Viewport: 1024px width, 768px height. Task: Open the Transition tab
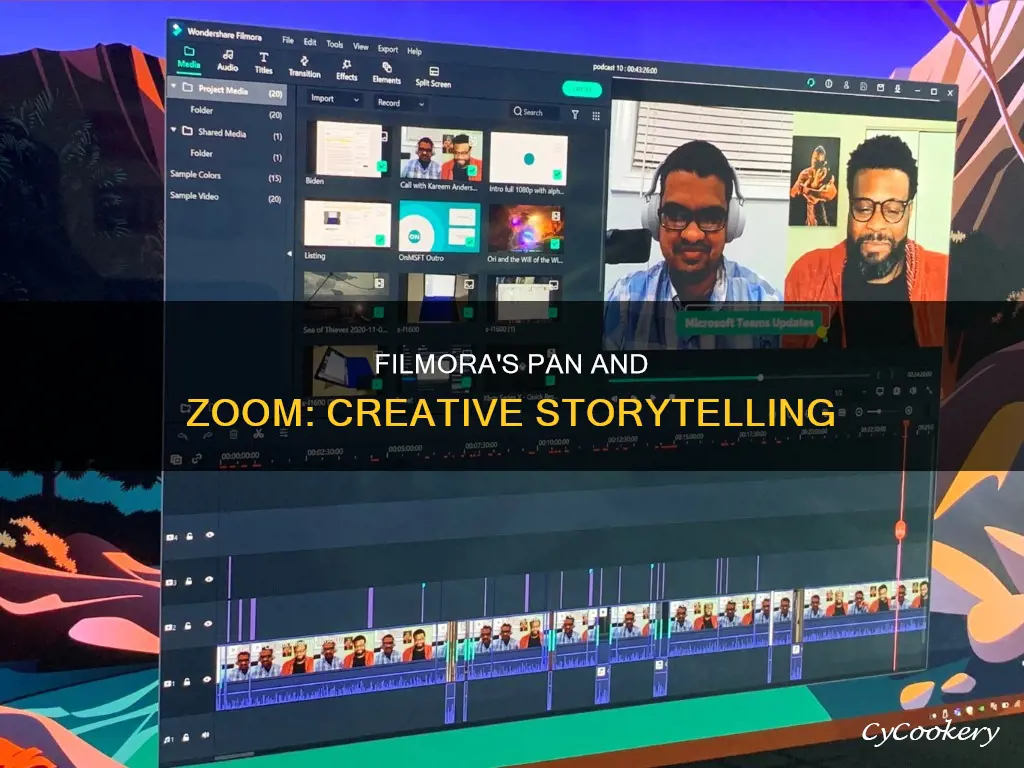pyautogui.click(x=304, y=67)
